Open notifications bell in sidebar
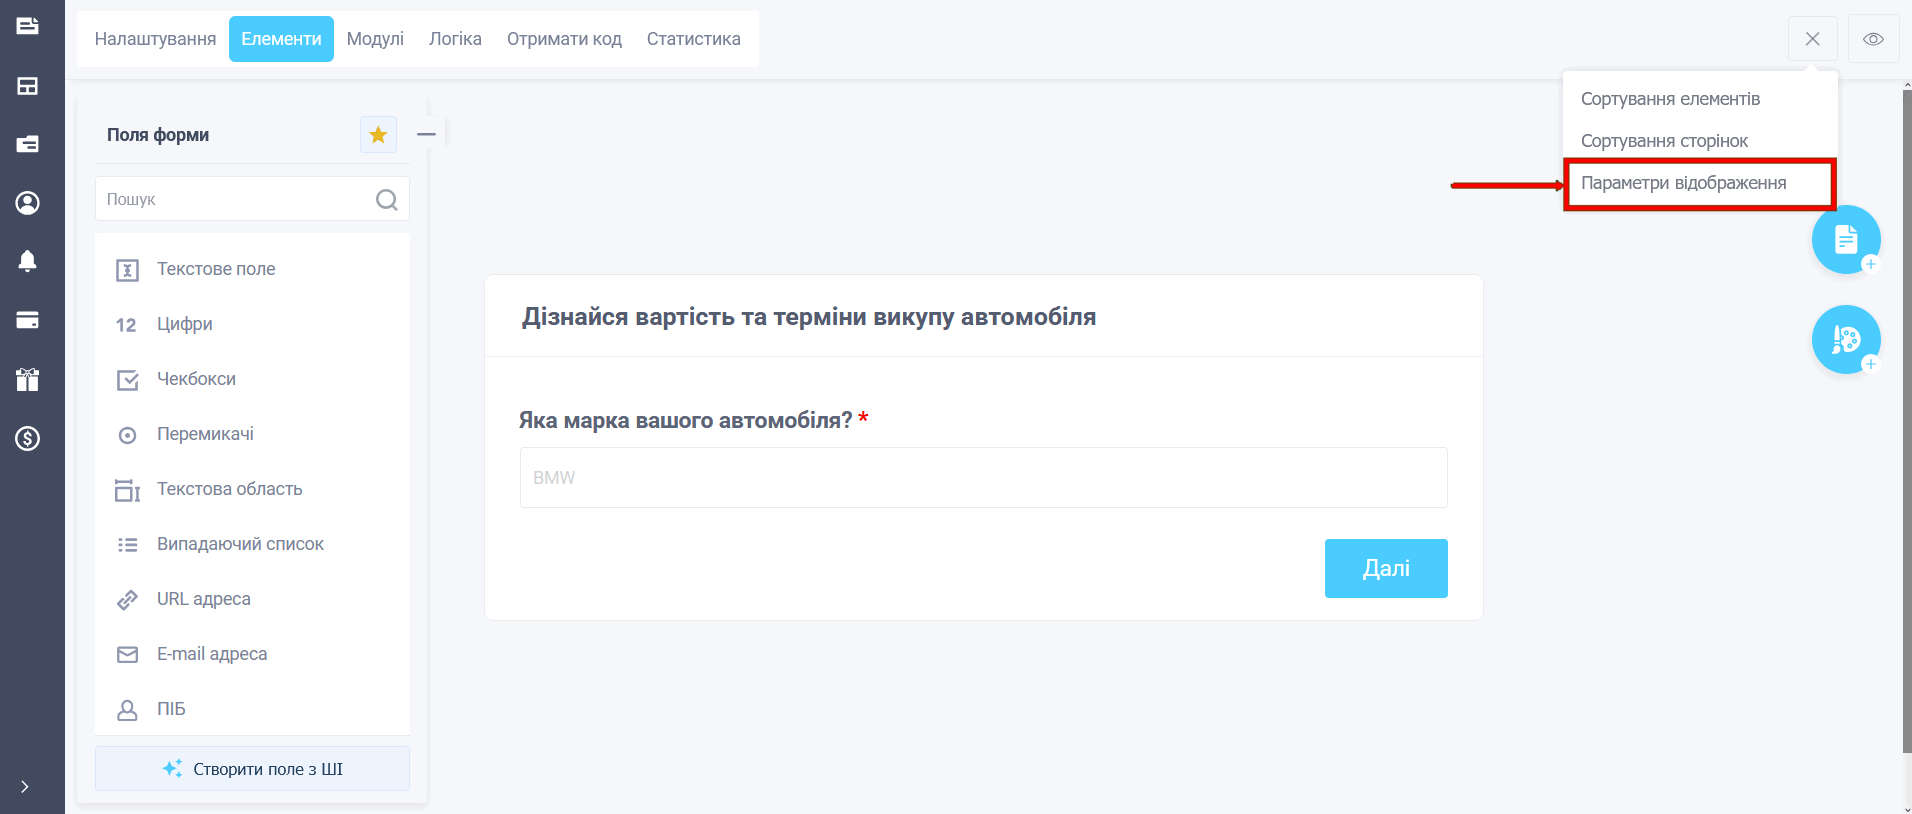1912x814 pixels. pyautogui.click(x=28, y=261)
